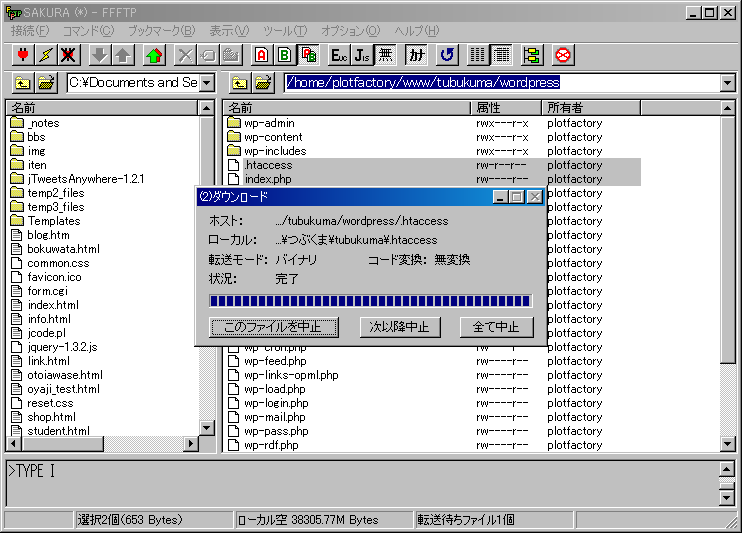Click the Create folder toolbar icon
742x533 pixels.
(231, 55)
